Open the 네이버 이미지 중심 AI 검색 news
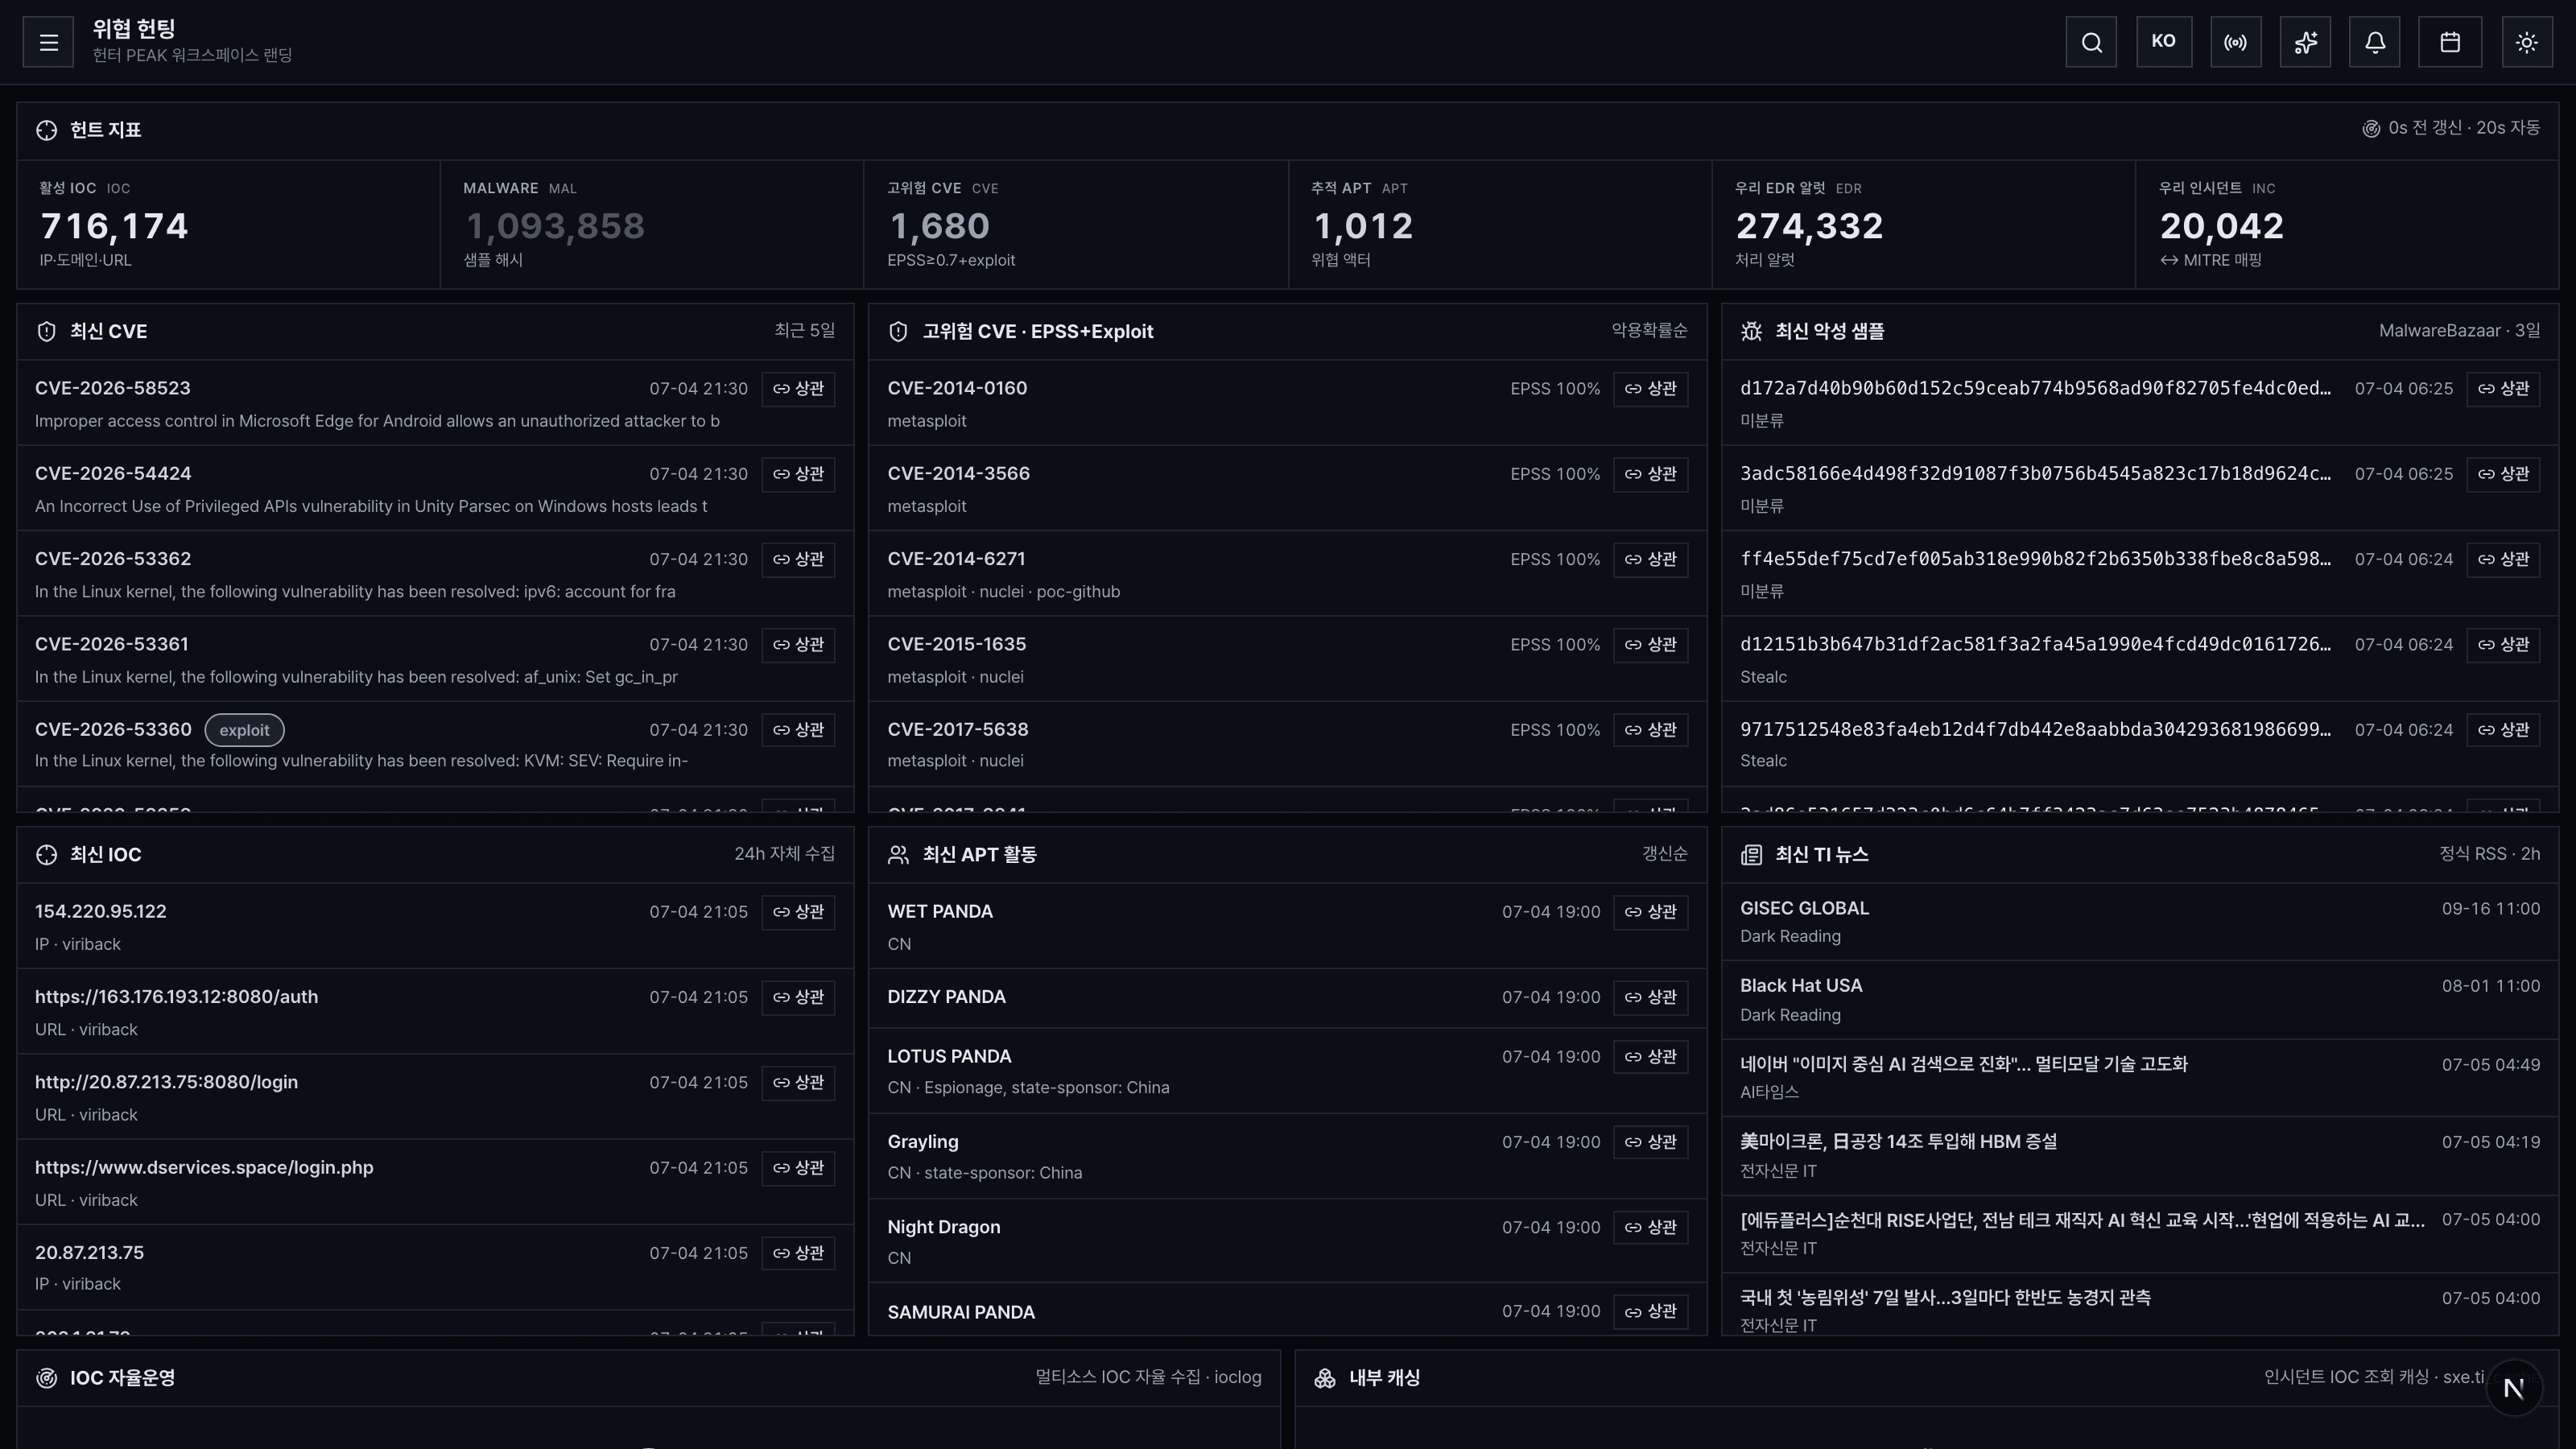 click(x=2140, y=1078)
